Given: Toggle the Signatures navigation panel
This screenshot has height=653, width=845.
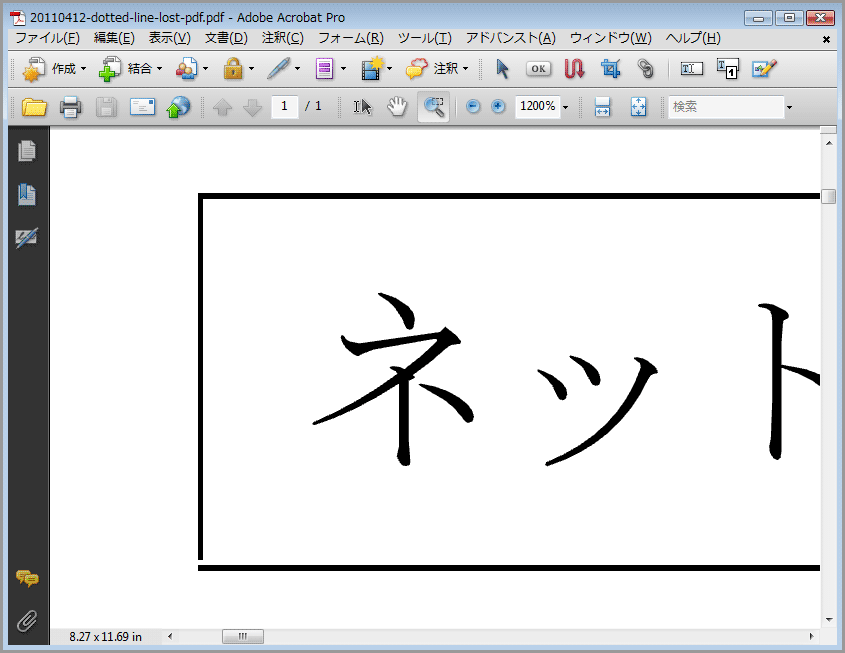Looking at the screenshot, I should [26, 238].
